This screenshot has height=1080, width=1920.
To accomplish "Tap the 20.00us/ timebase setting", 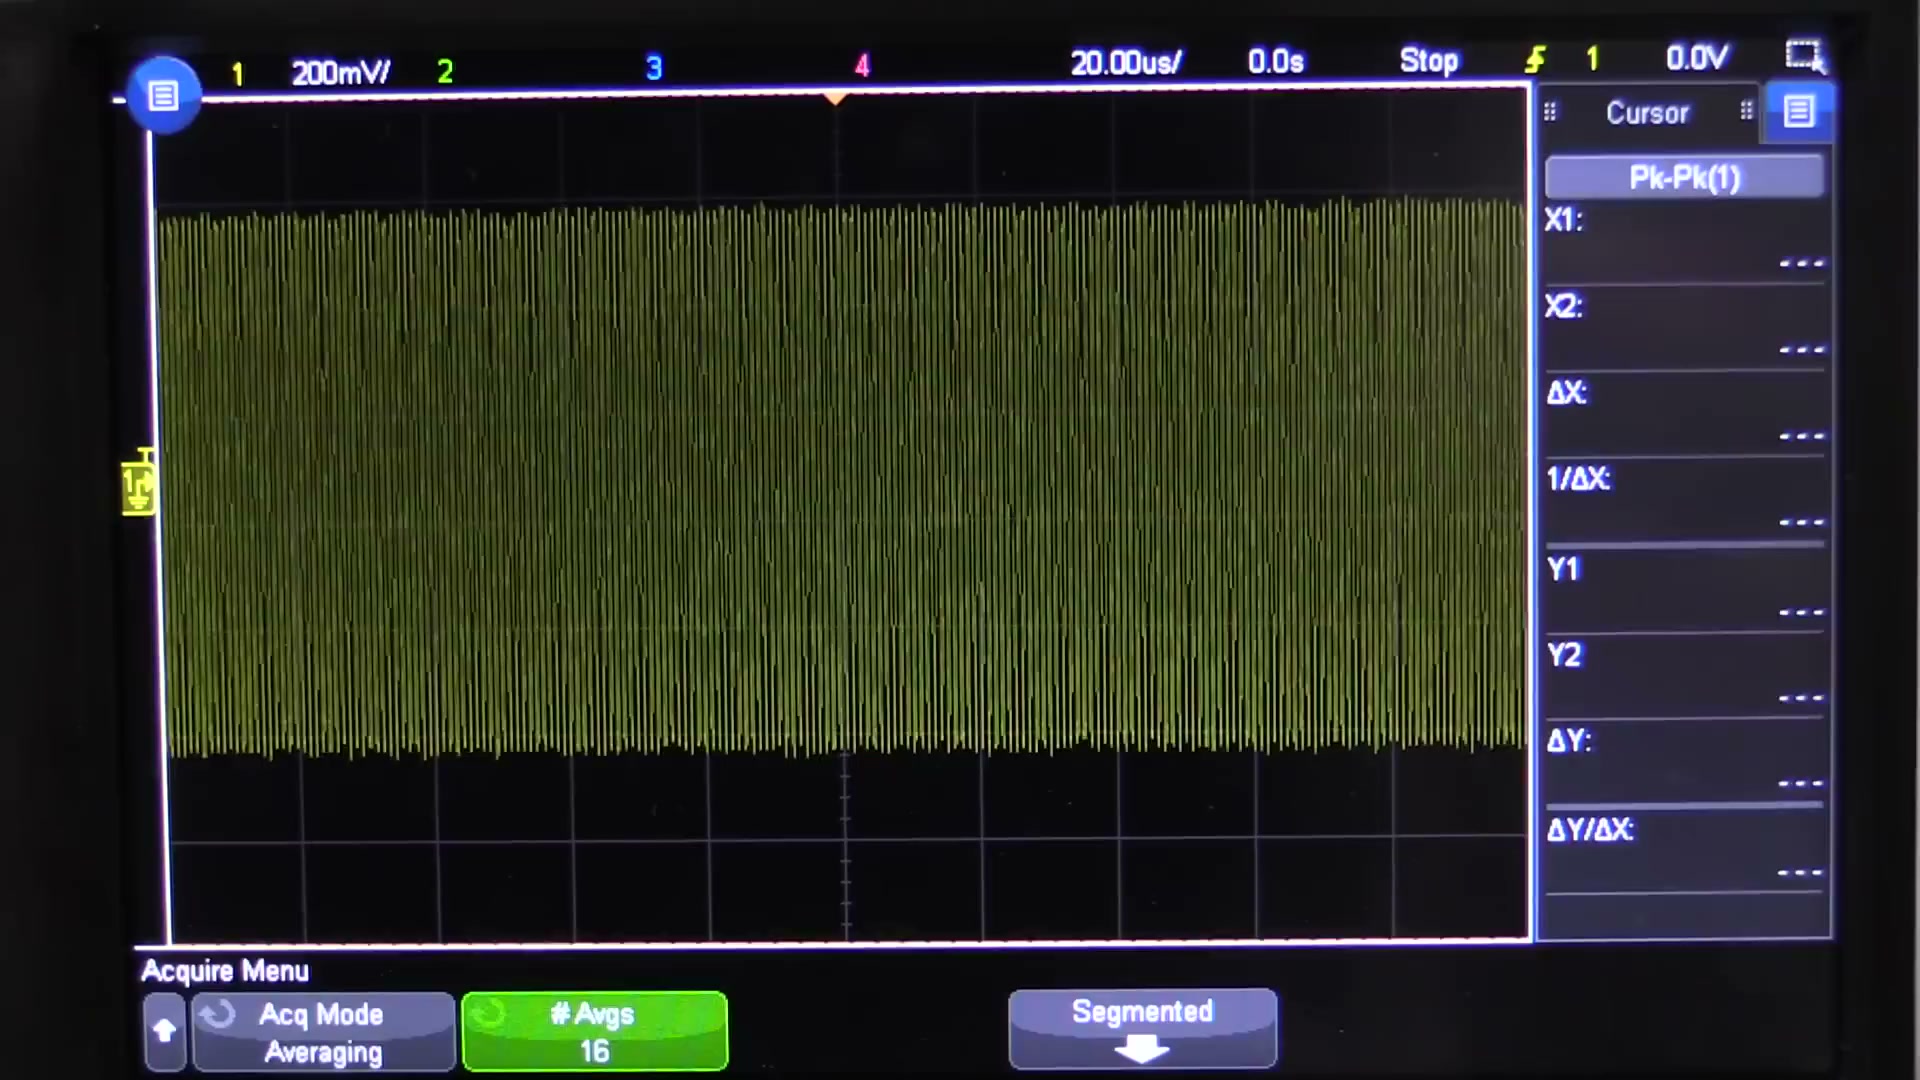I will (1125, 63).
